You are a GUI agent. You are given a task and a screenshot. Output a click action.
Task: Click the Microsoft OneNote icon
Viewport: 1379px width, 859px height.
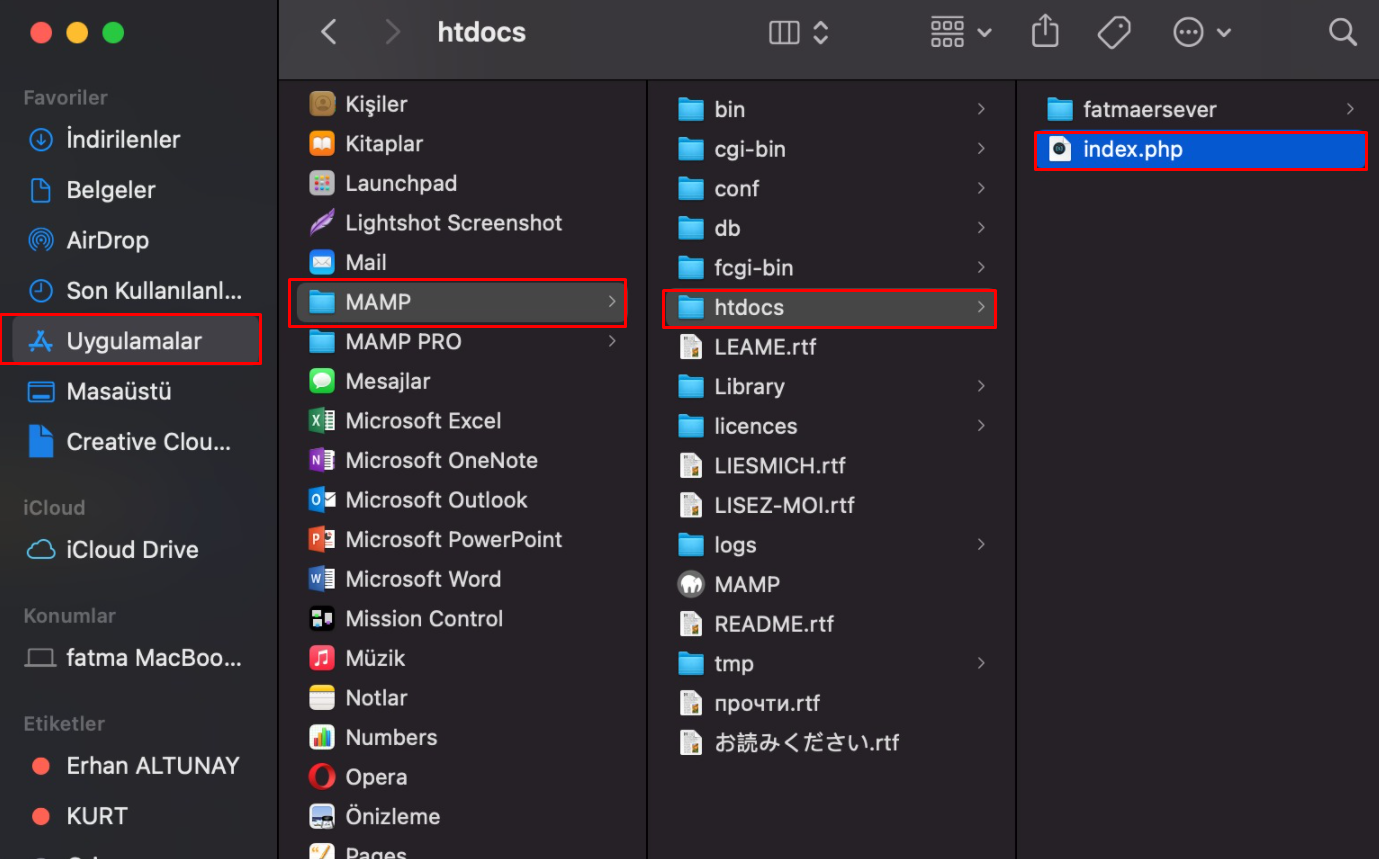(322, 460)
